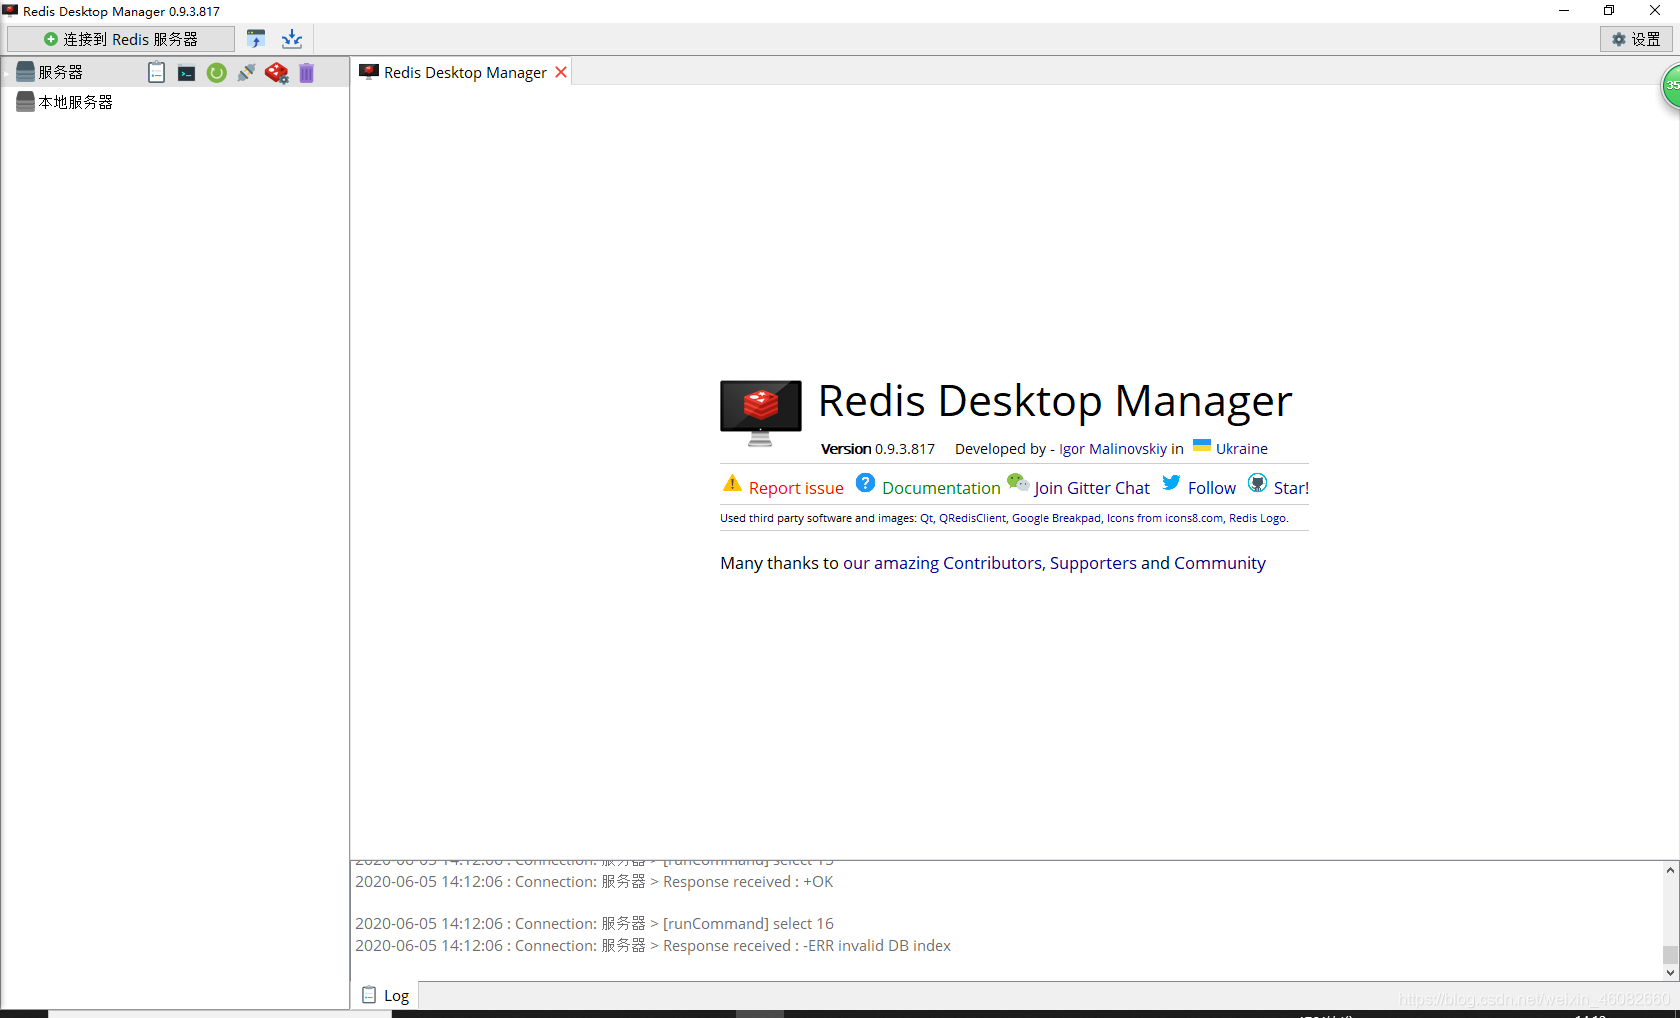Click the Star! link
This screenshot has height=1018, width=1680.
click(x=1291, y=488)
